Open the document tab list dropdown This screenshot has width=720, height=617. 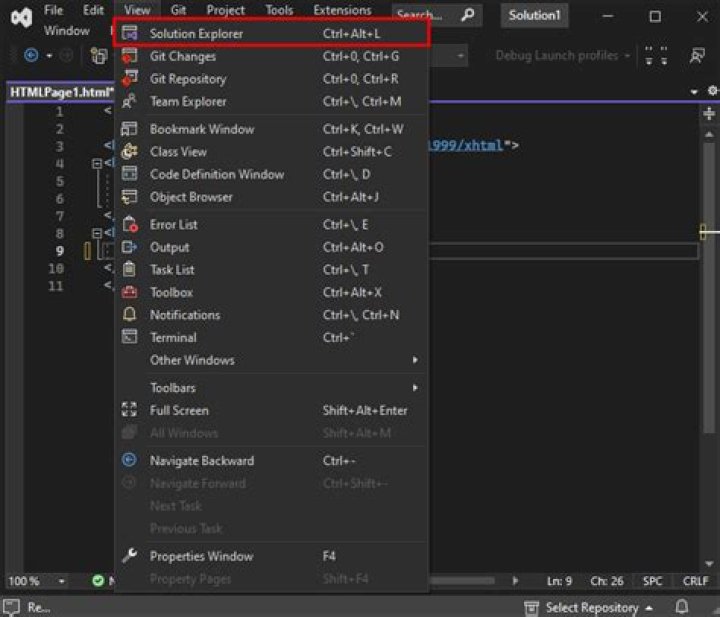tap(694, 91)
